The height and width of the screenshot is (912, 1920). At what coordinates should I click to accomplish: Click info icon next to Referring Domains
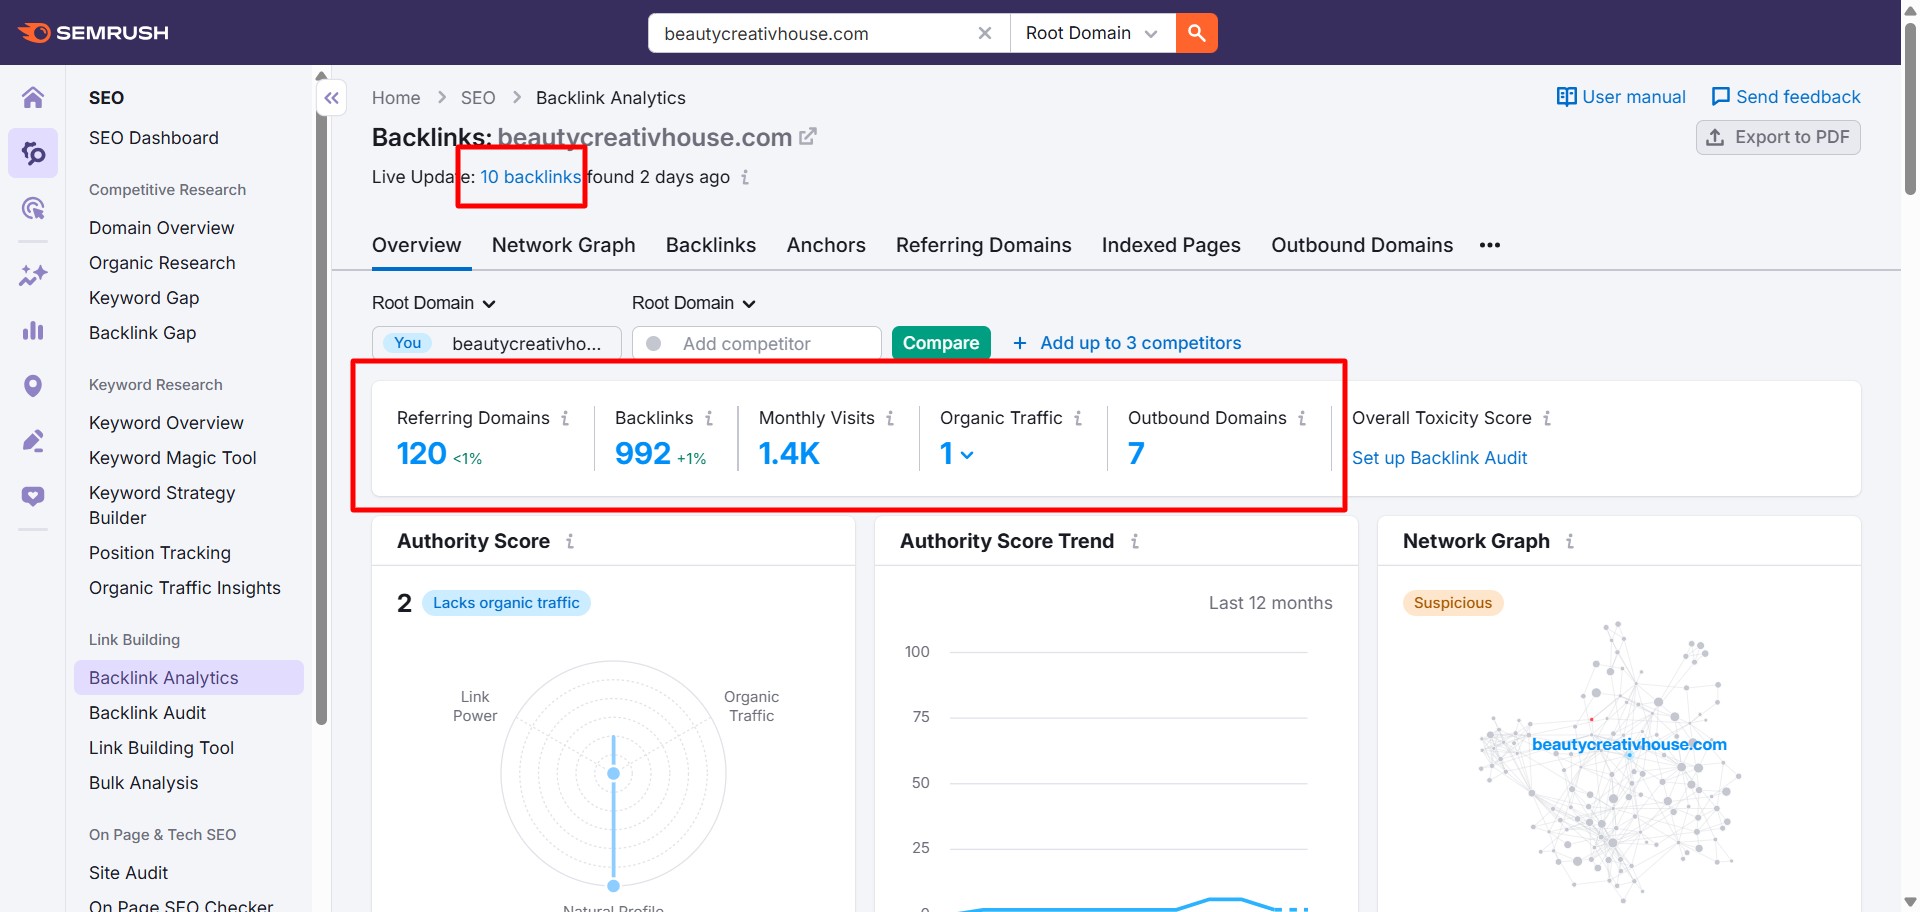pos(565,418)
